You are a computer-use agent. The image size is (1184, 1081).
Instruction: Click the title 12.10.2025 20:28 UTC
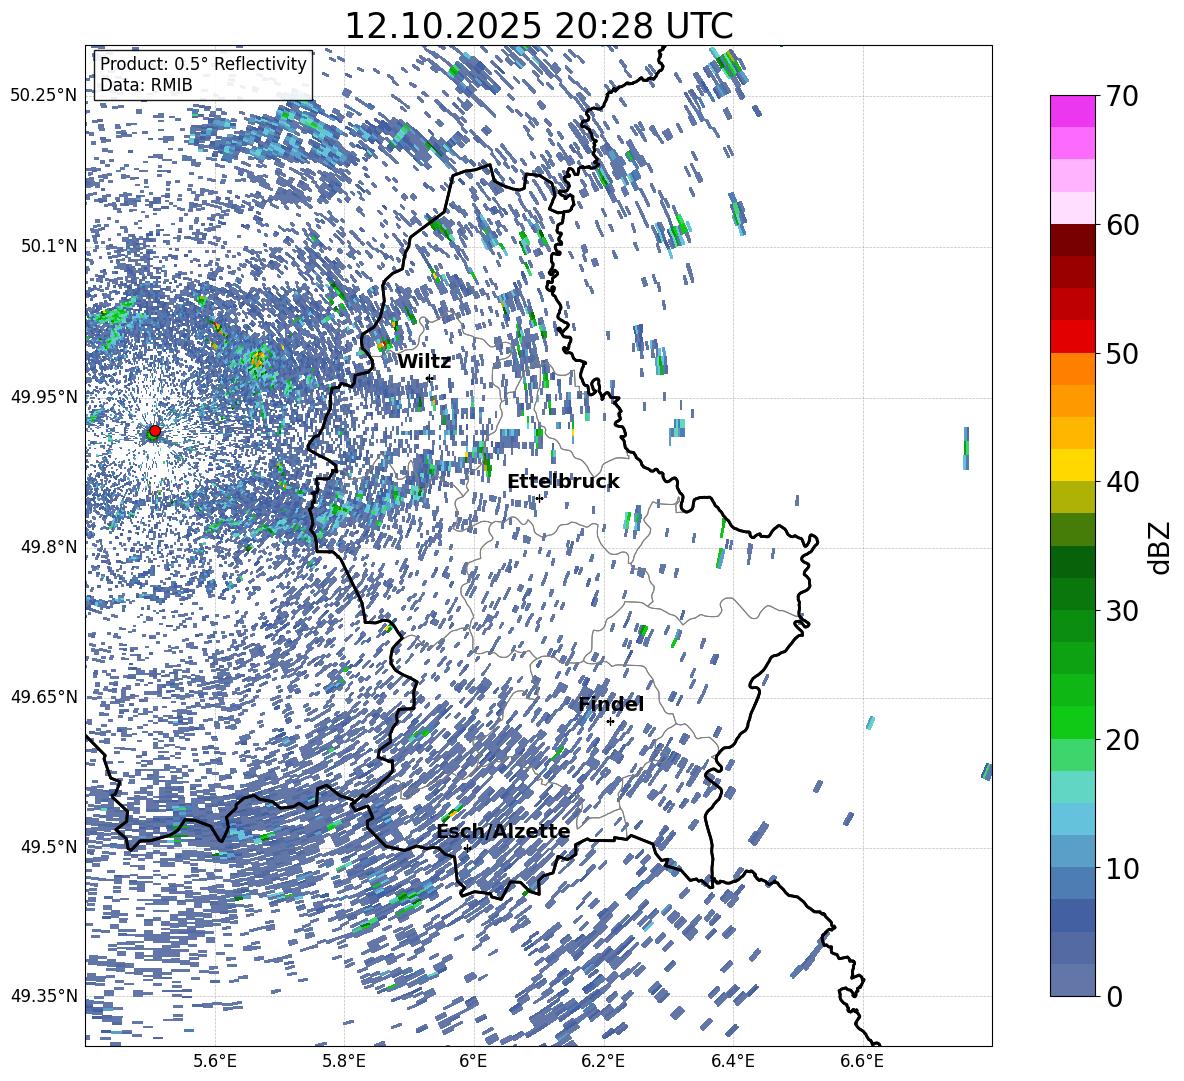[x=538, y=26]
